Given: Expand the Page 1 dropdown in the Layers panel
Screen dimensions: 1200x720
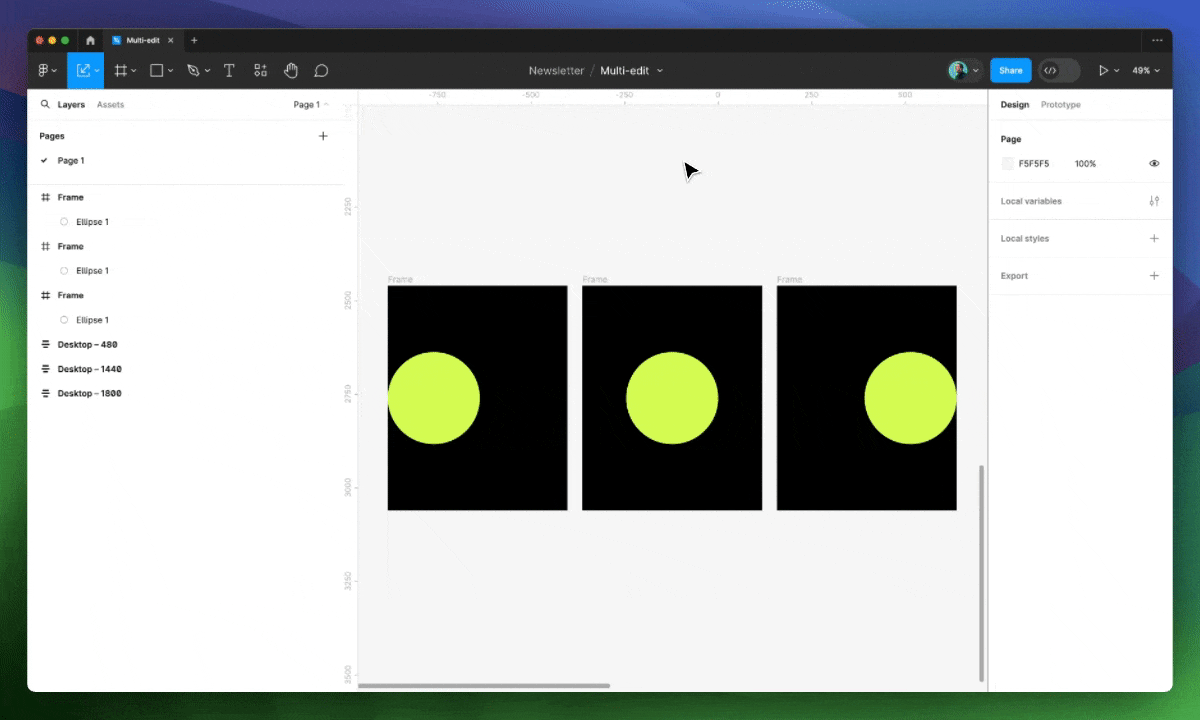Looking at the screenshot, I should (x=310, y=104).
